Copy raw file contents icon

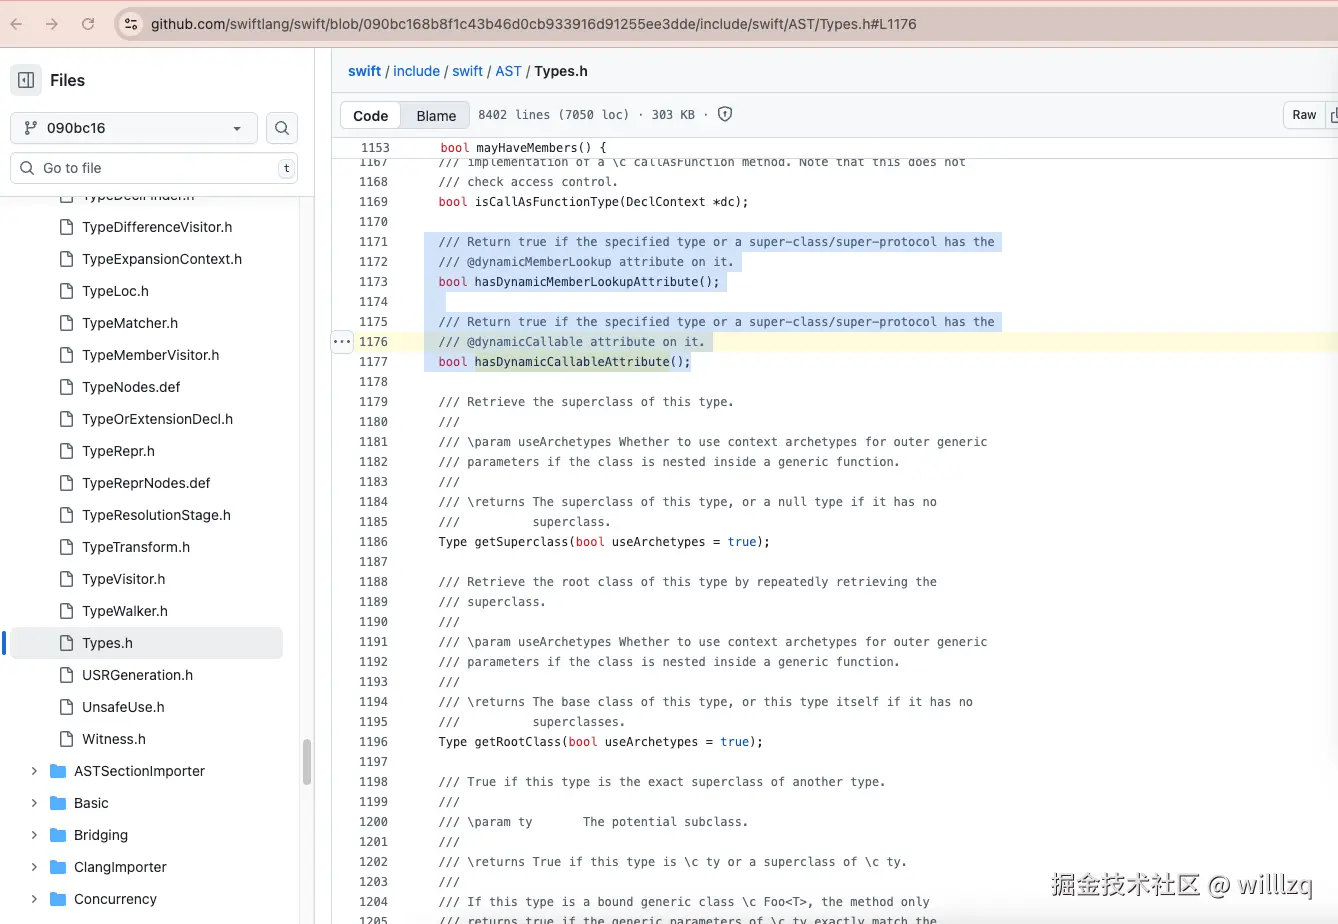(x=1332, y=115)
